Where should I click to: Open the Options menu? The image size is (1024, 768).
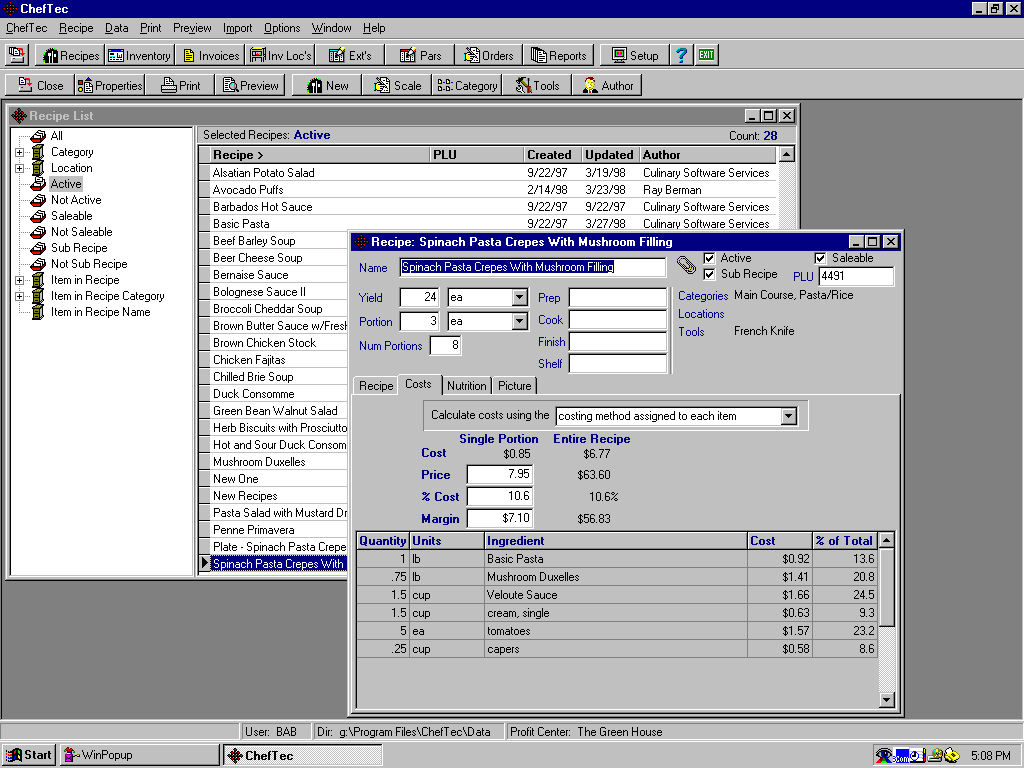click(282, 28)
